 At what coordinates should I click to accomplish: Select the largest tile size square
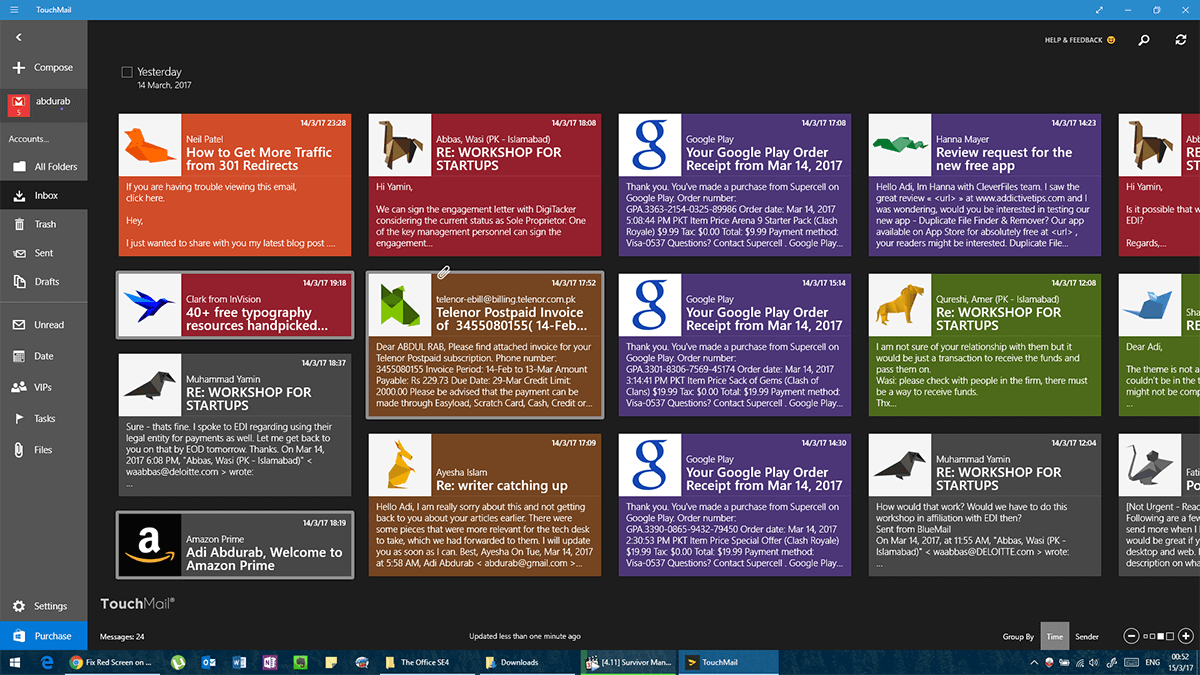tap(1170, 636)
